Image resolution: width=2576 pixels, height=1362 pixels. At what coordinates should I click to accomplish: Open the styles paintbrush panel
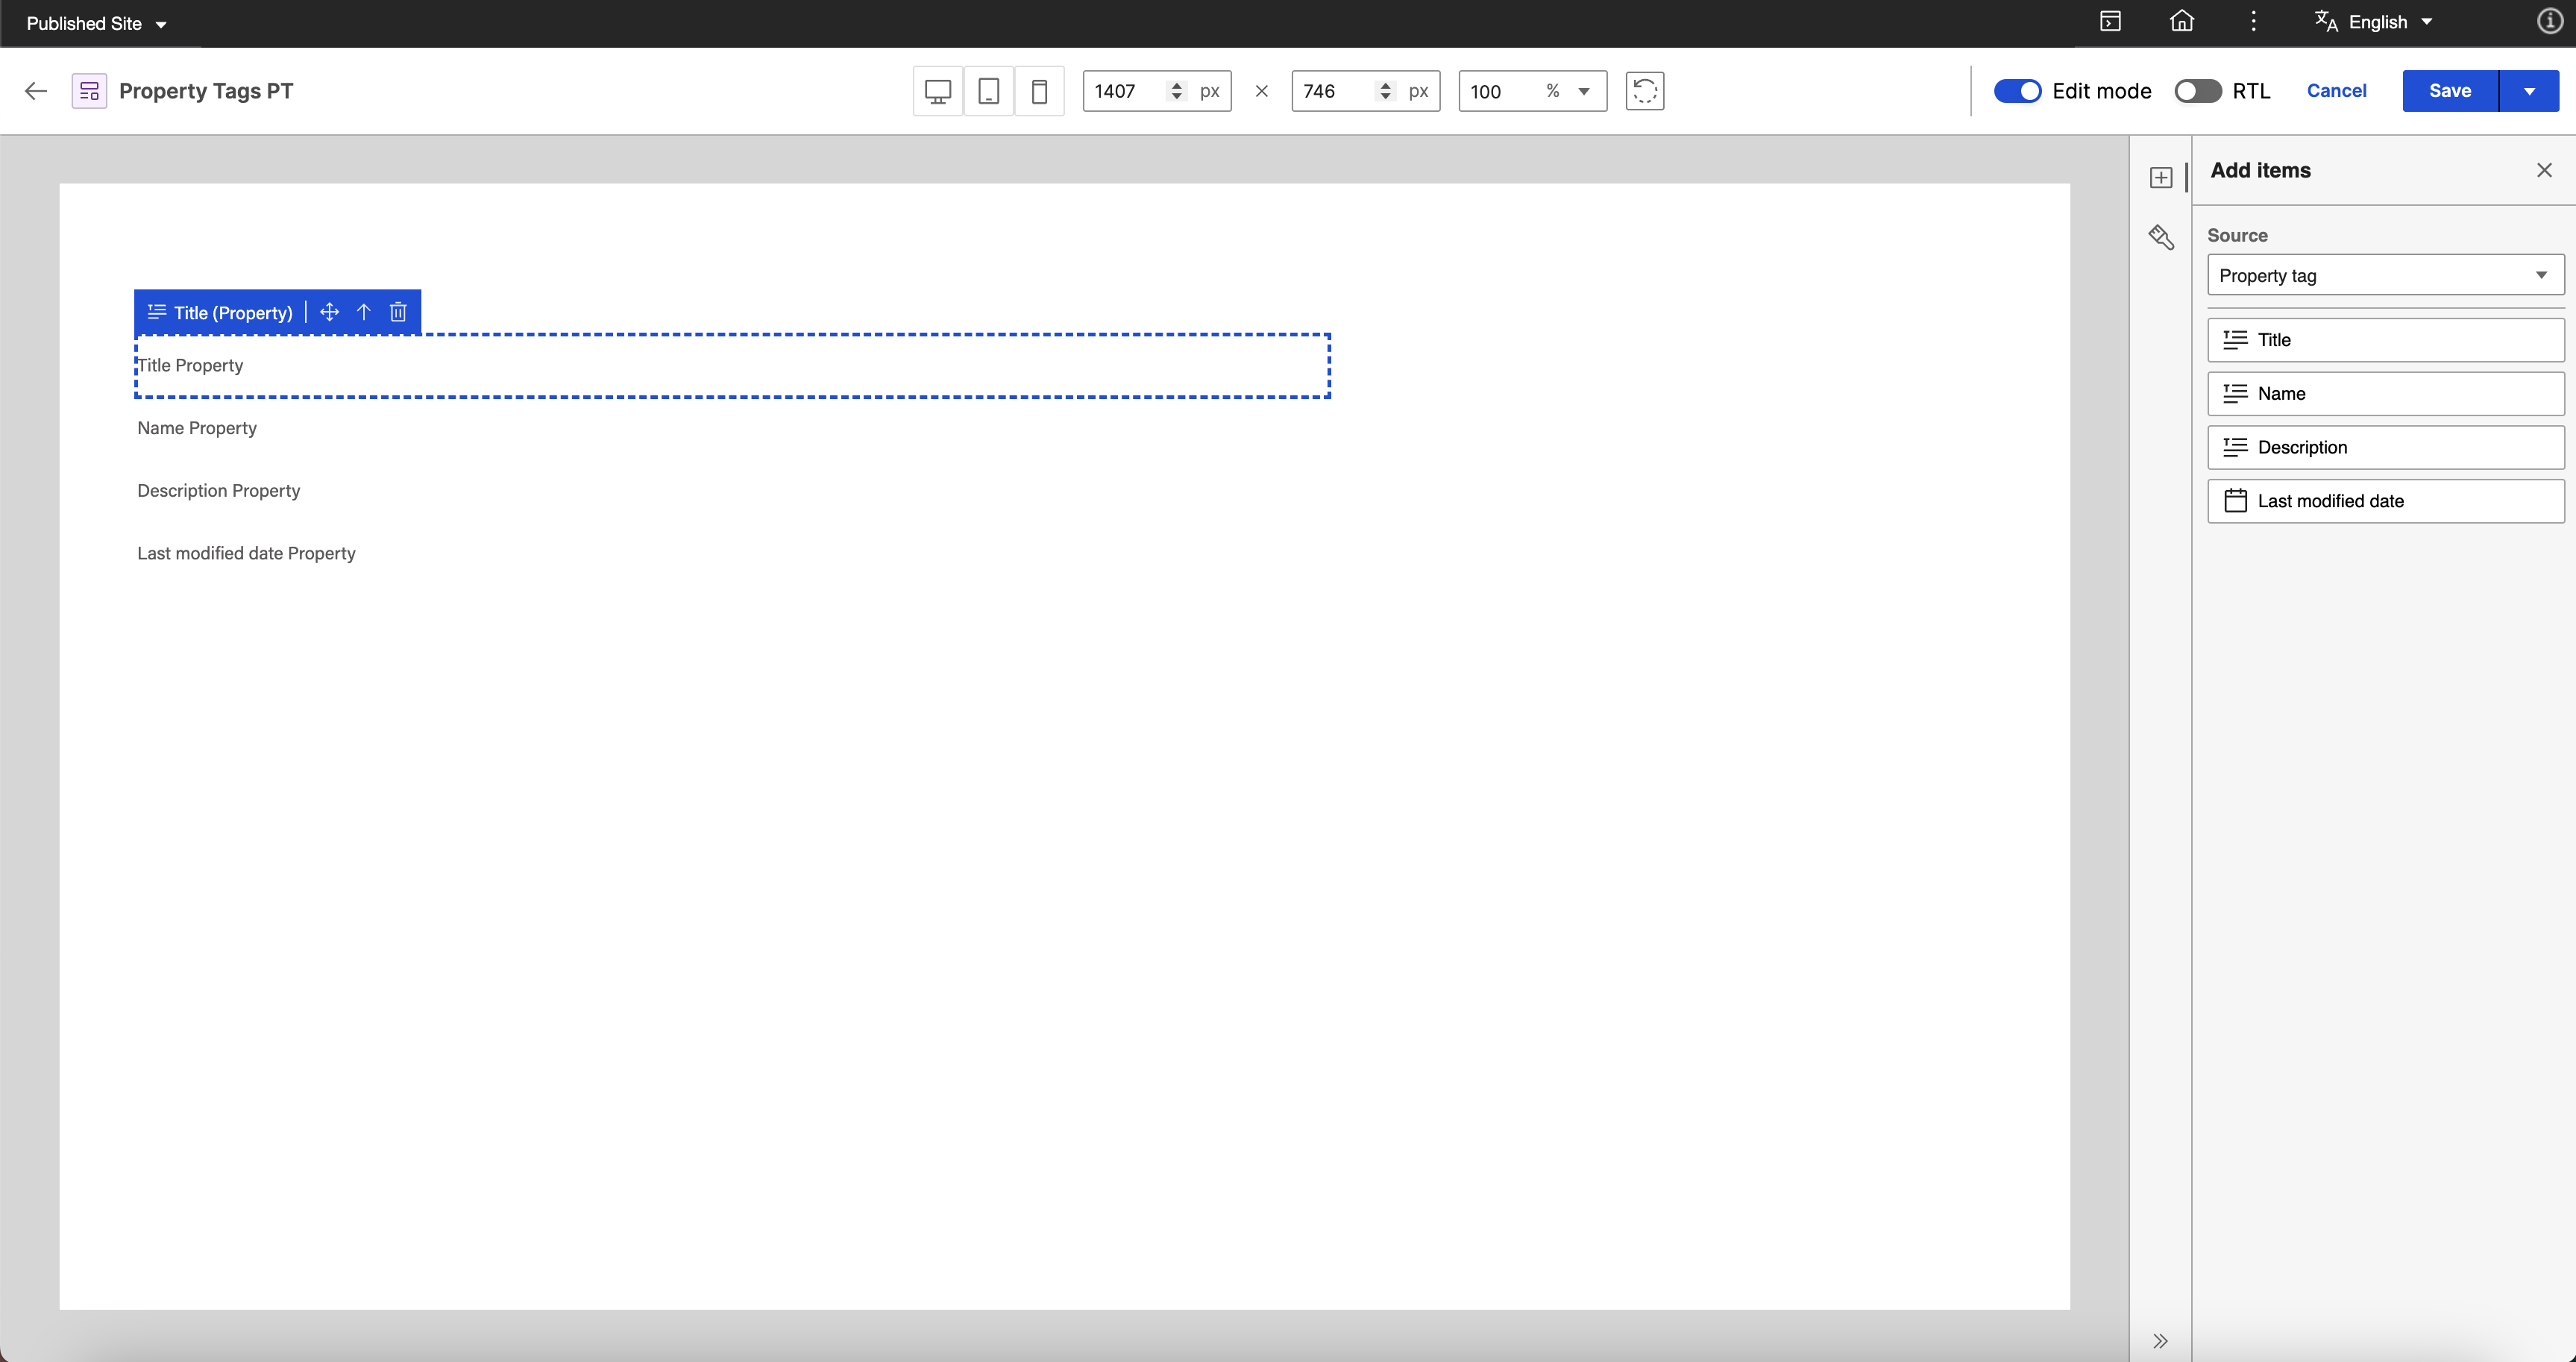click(2161, 237)
